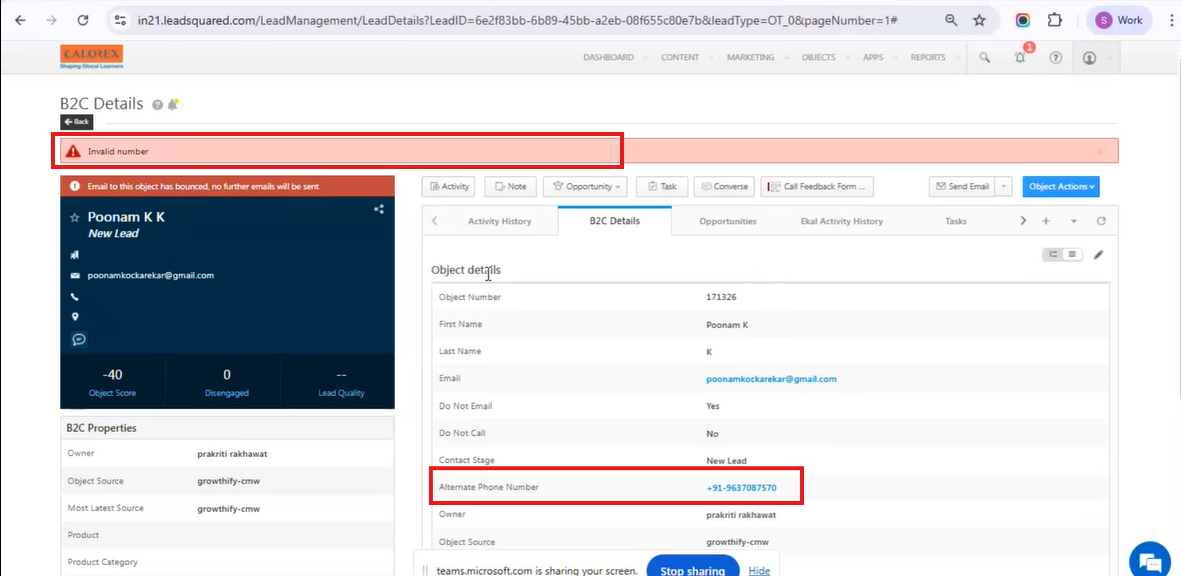The height and width of the screenshot is (576, 1181).
Task: Open the Opportunities tab
Action: coord(727,221)
